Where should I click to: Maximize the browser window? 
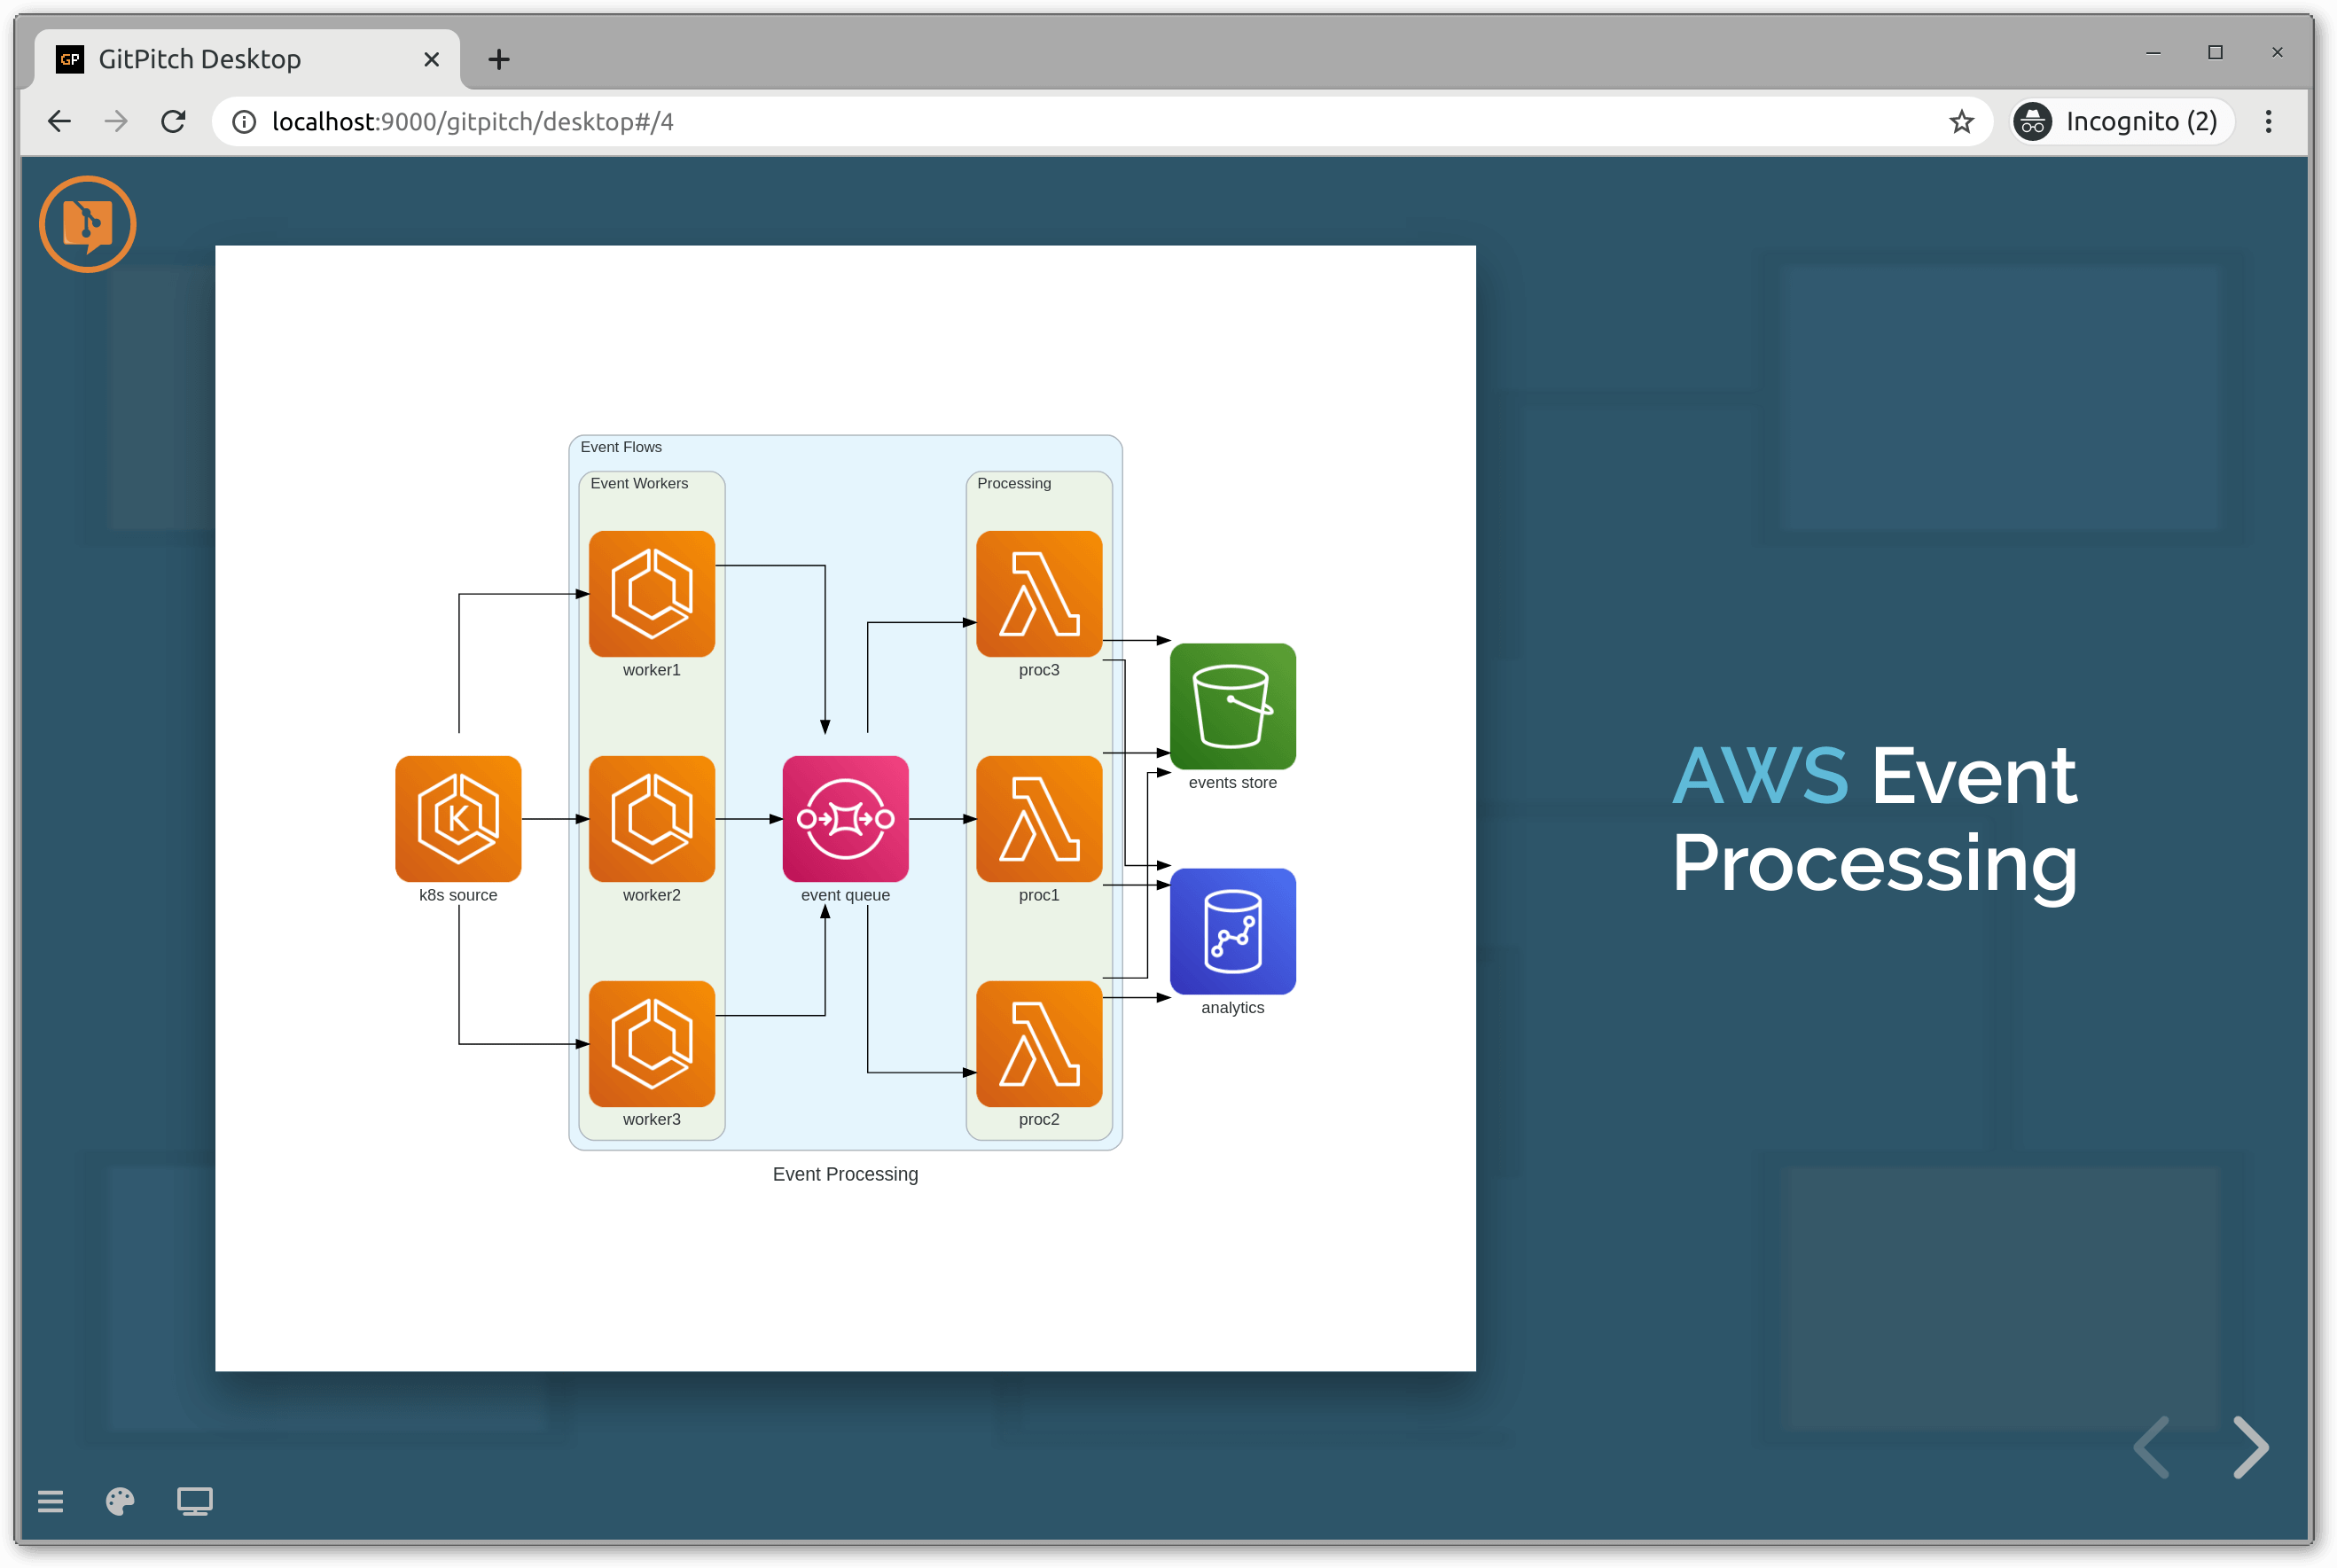pos(2215,52)
